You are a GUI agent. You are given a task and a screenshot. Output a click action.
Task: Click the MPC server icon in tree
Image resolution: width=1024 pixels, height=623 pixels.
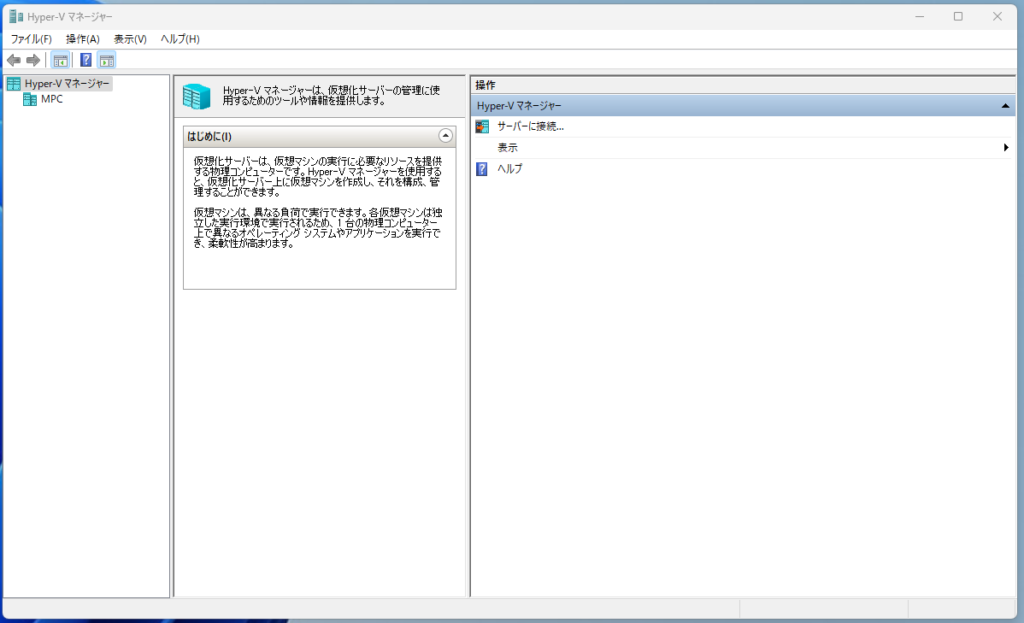coord(29,99)
